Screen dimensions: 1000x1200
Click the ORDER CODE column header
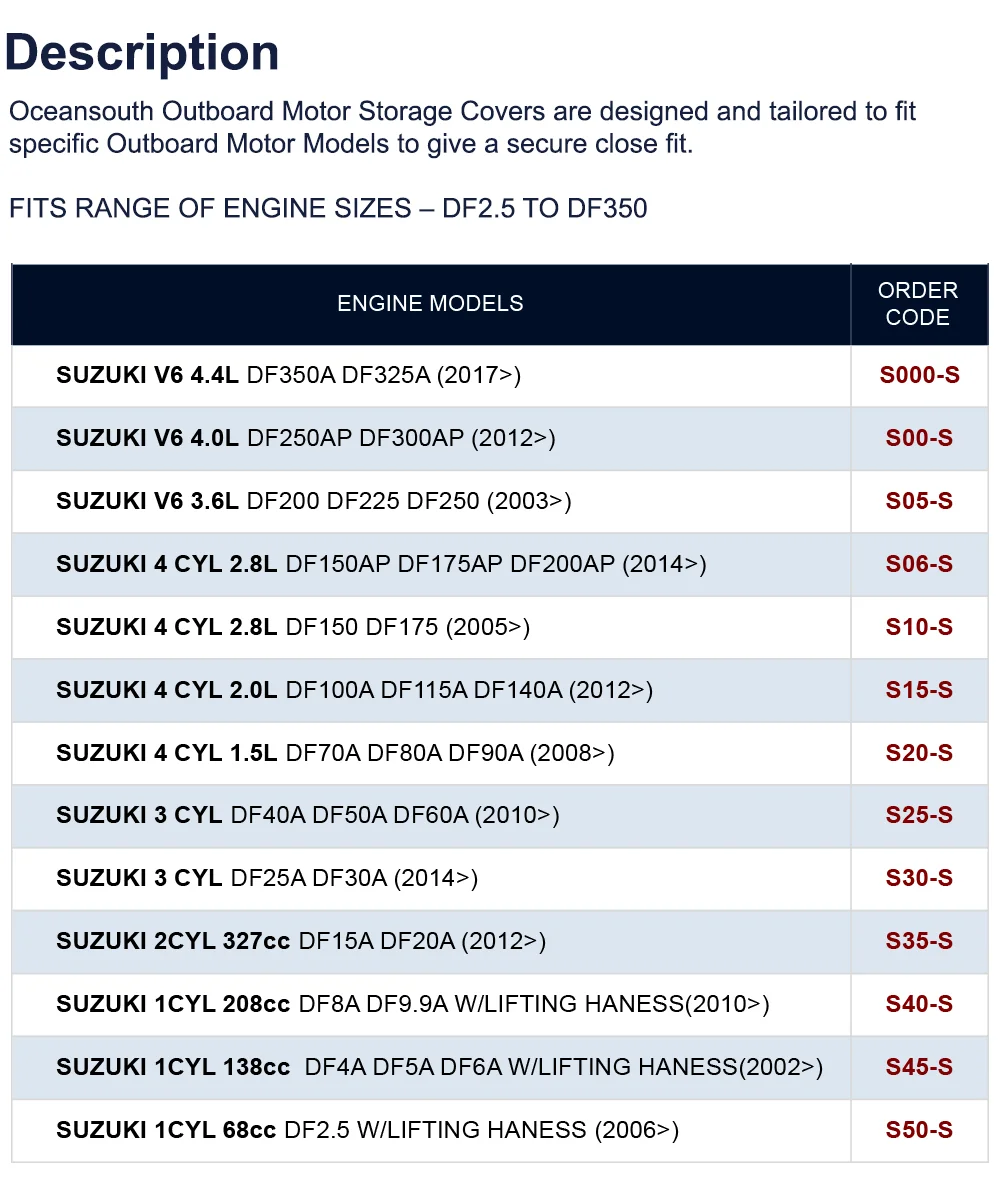pyautogui.click(x=918, y=303)
